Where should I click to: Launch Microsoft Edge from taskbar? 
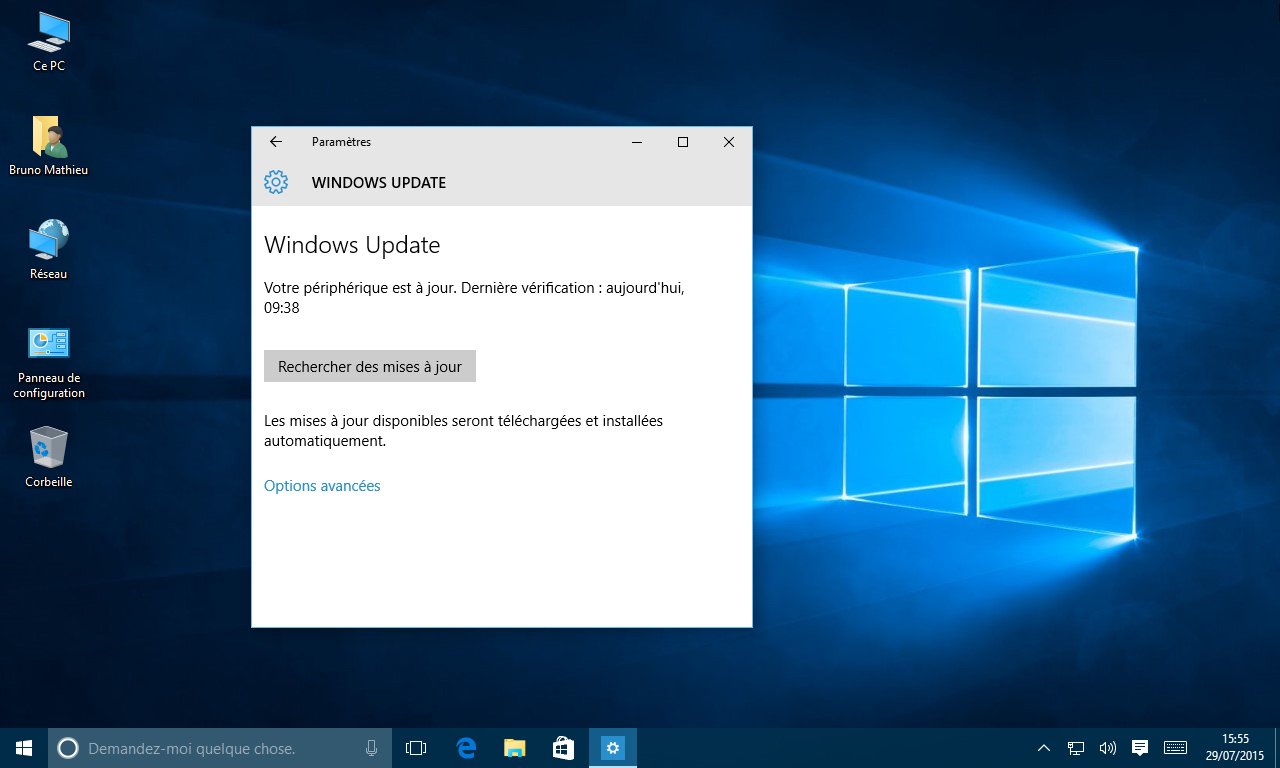coord(466,748)
